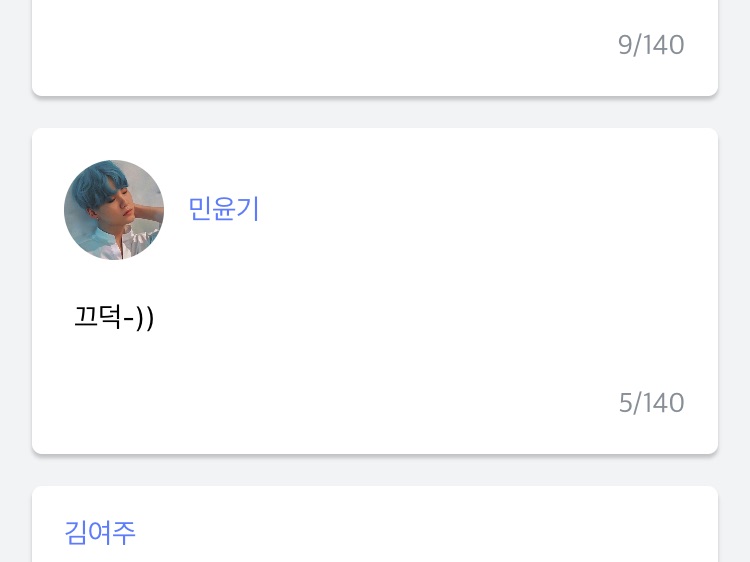Open the 김여주 name link

click(x=100, y=532)
